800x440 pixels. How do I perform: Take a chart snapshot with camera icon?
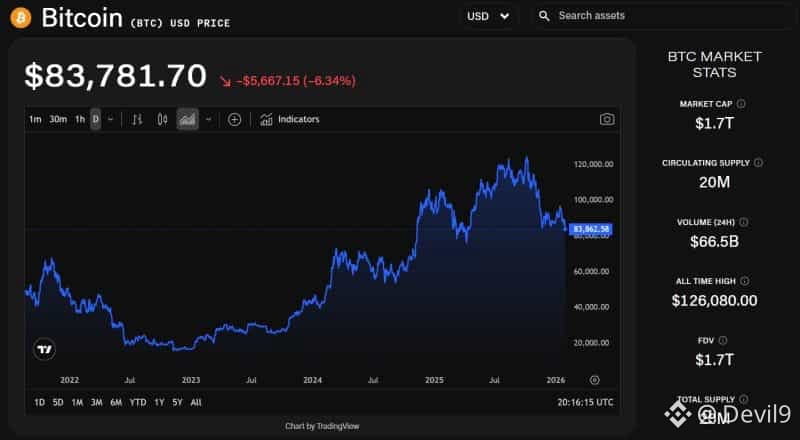(x=606, y=119)
